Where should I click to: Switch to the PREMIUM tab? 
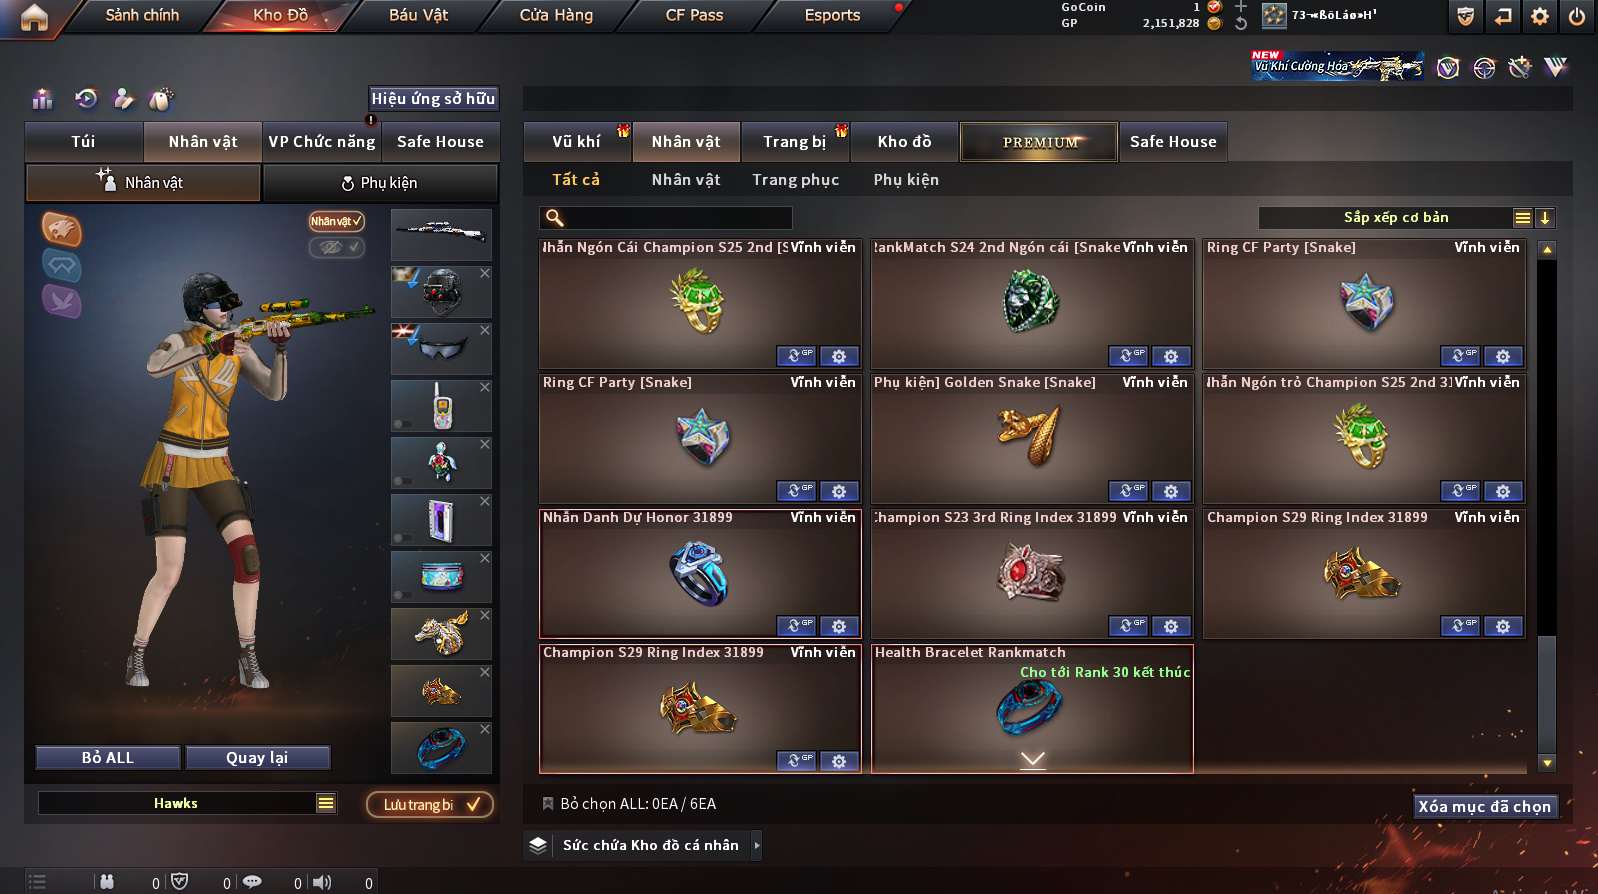[1039, 142]
